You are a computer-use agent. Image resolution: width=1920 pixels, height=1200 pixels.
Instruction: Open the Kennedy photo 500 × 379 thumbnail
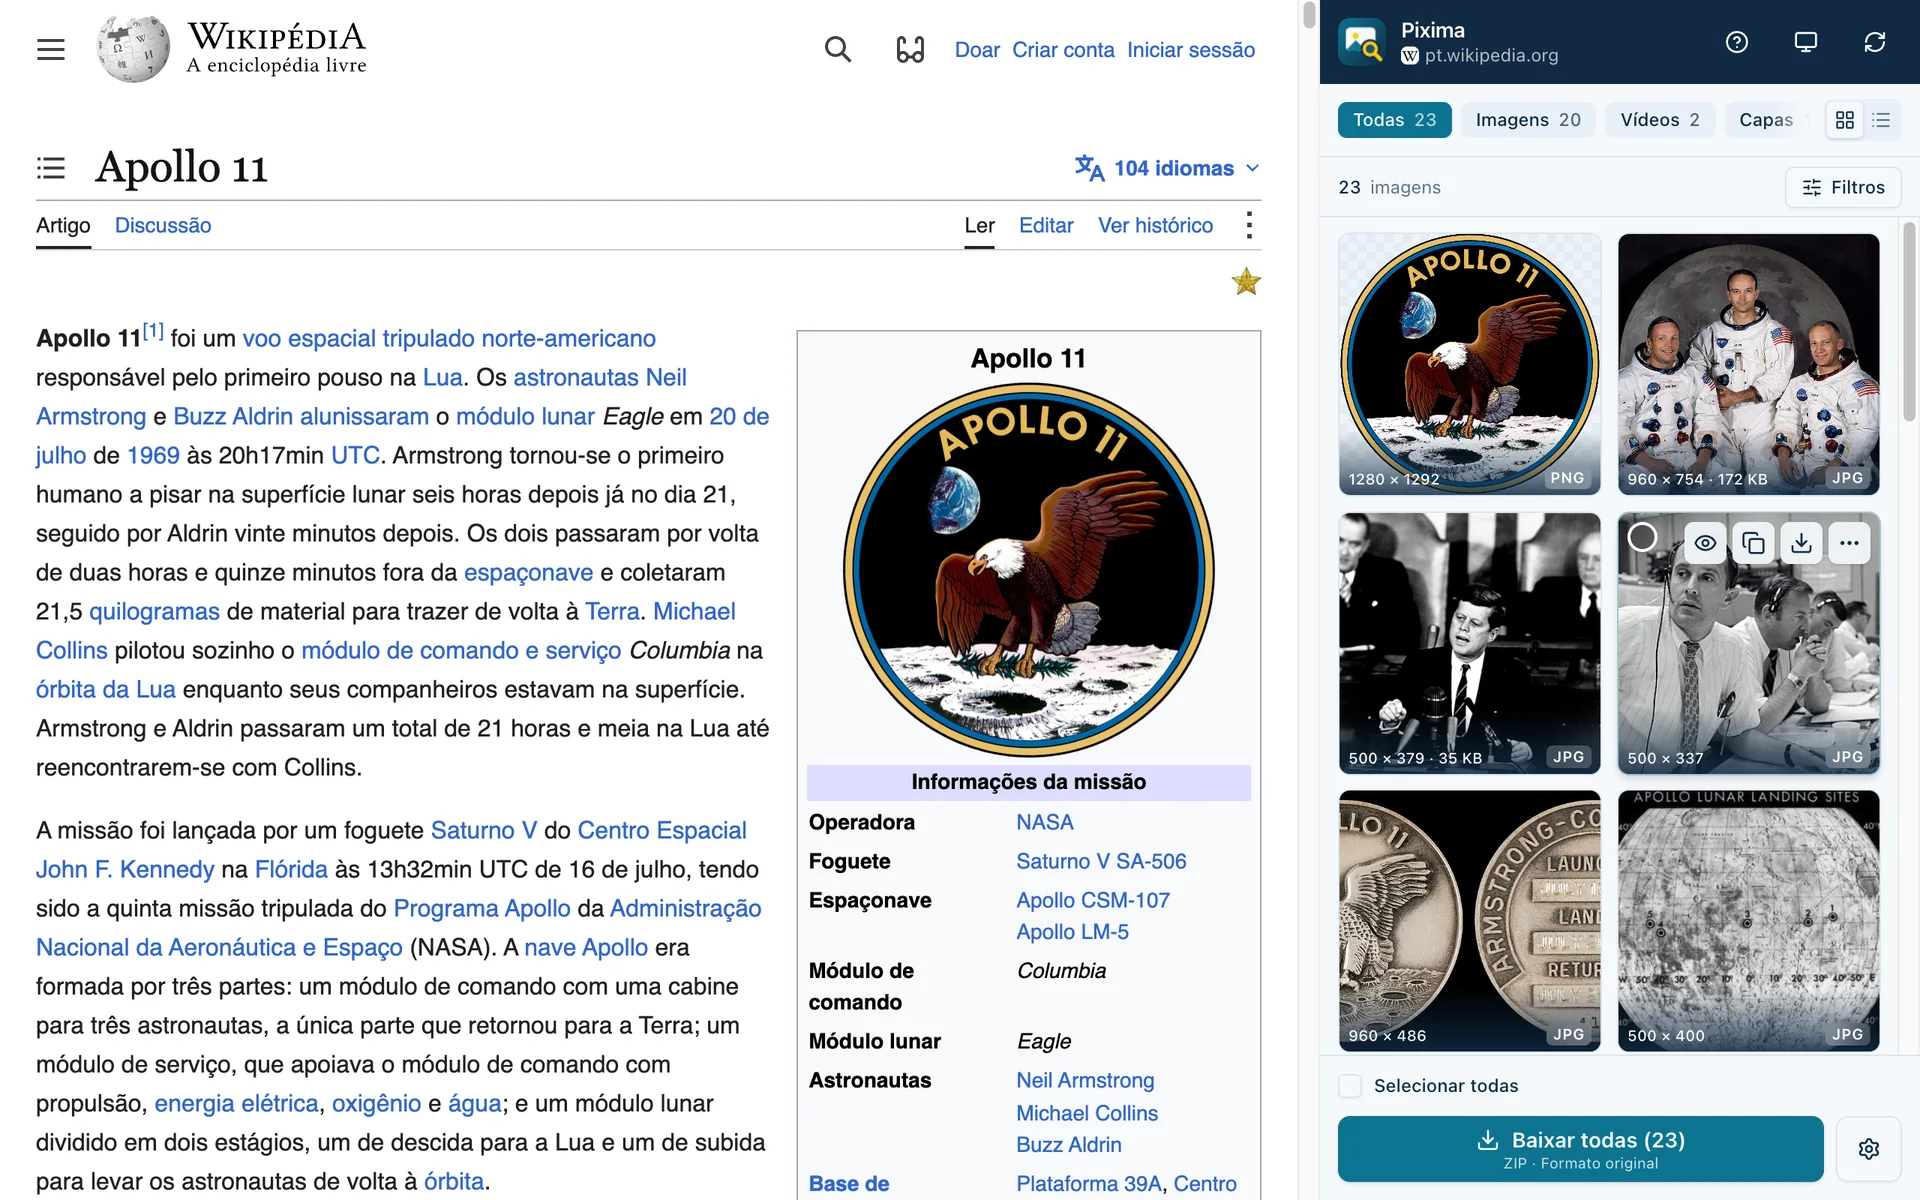(x=1469, y=643)
